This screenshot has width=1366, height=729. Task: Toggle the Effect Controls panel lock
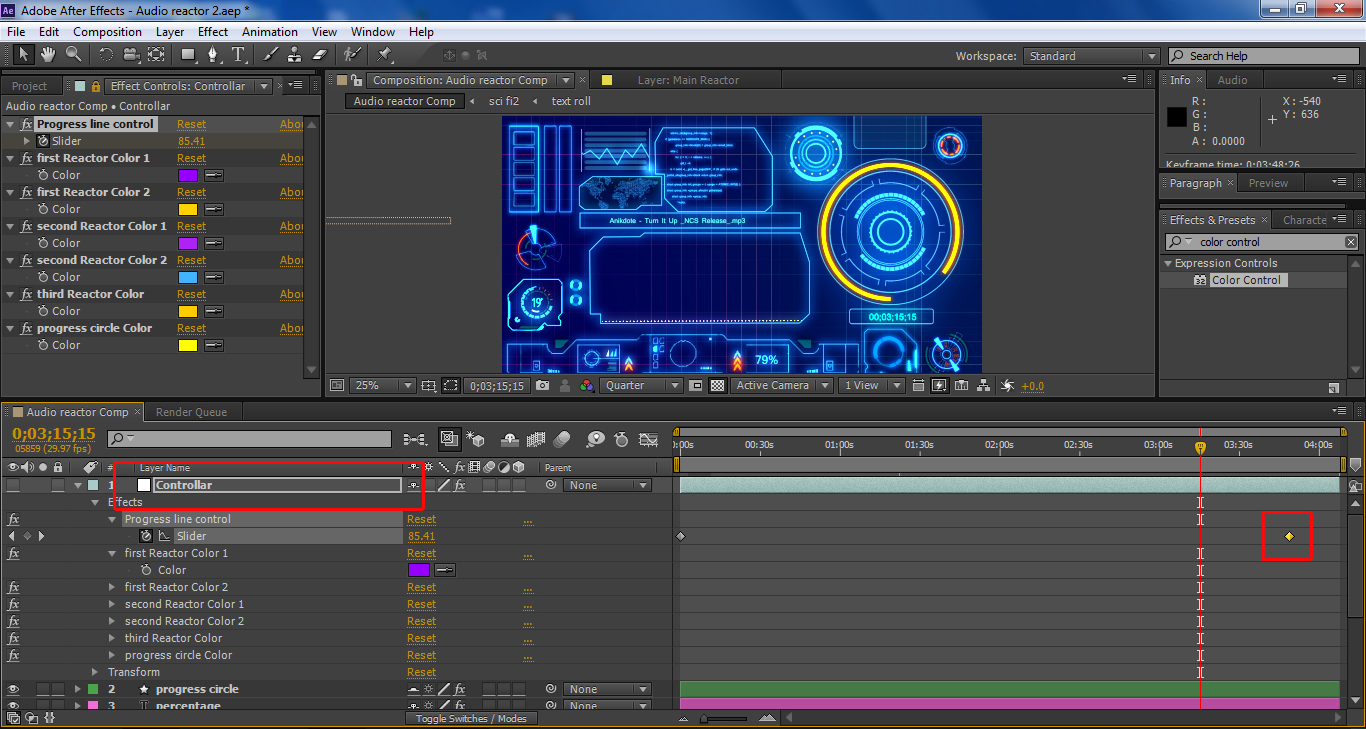96,86
